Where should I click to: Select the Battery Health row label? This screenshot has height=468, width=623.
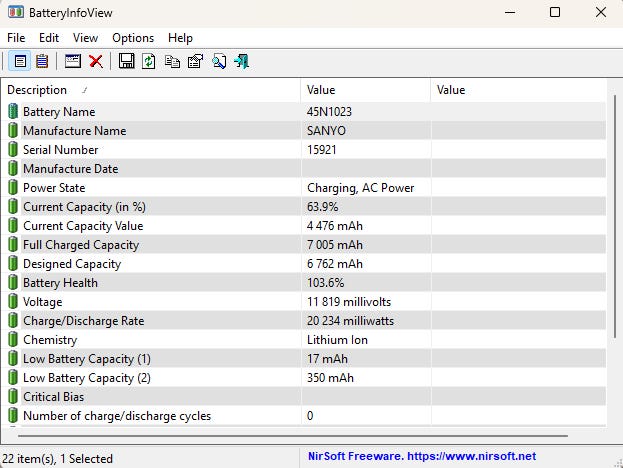coord(60,283)
